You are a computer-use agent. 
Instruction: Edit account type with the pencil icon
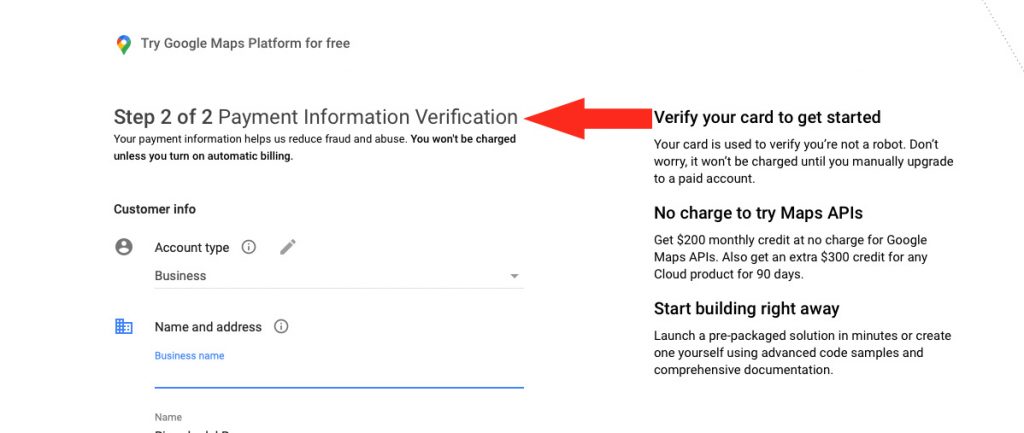point(288,247)
